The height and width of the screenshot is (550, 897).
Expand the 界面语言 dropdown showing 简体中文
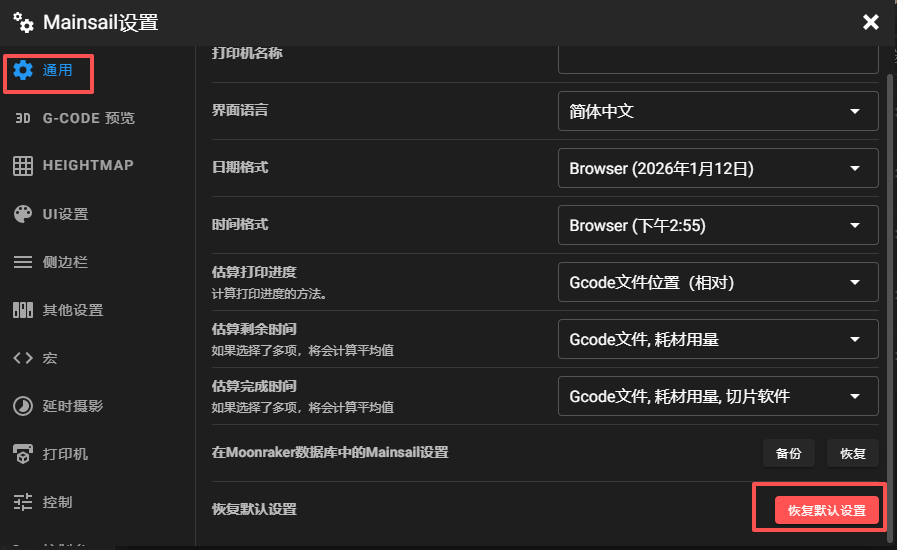pos(717,111)
